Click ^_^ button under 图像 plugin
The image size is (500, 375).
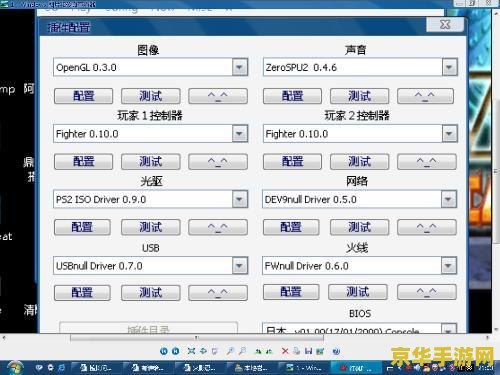(x=218, y=96)
